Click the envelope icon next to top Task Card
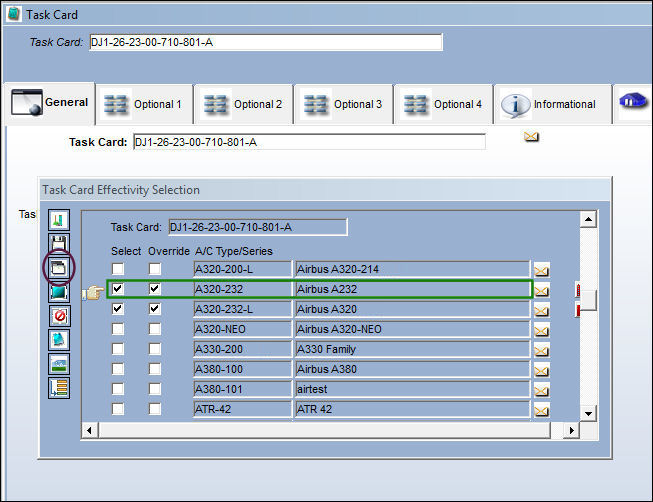 (x=531, y=137)
